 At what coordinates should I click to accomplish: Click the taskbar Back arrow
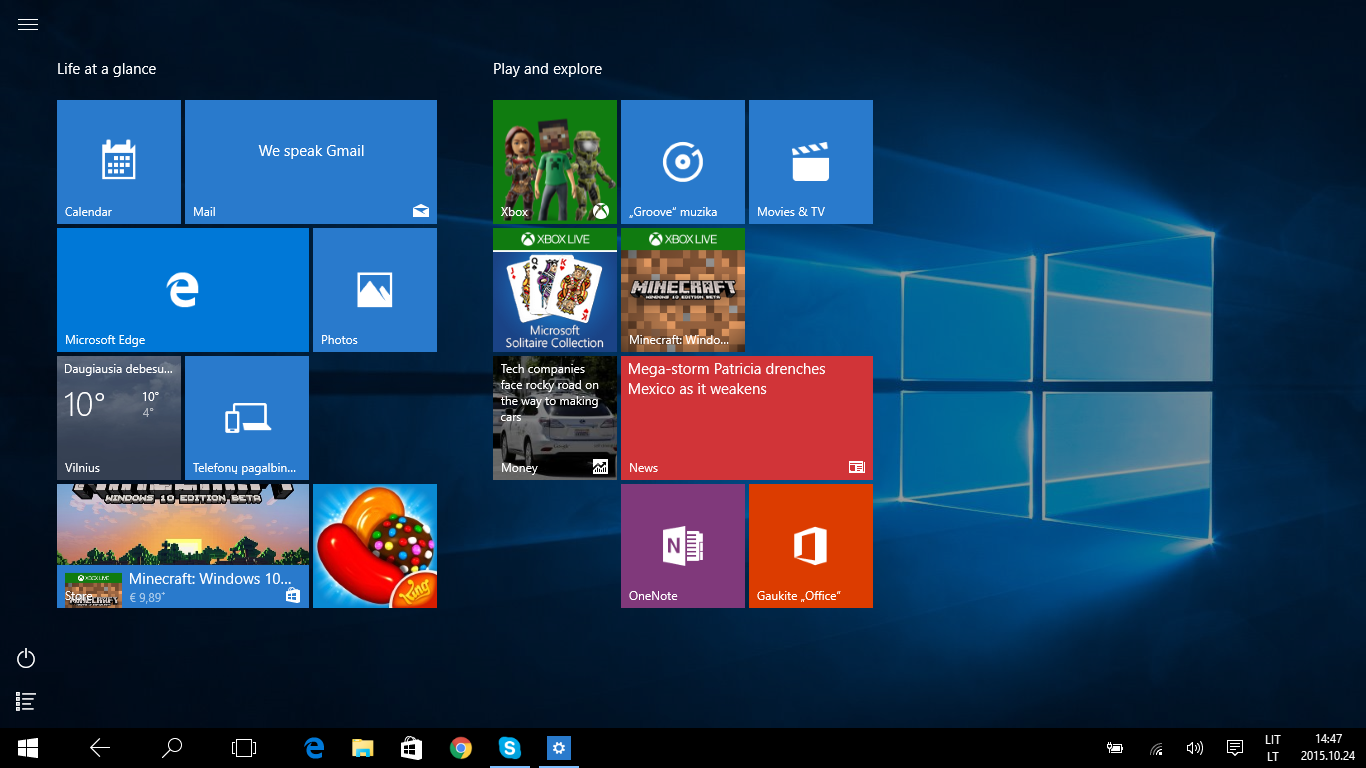click(x=100, y=747)
